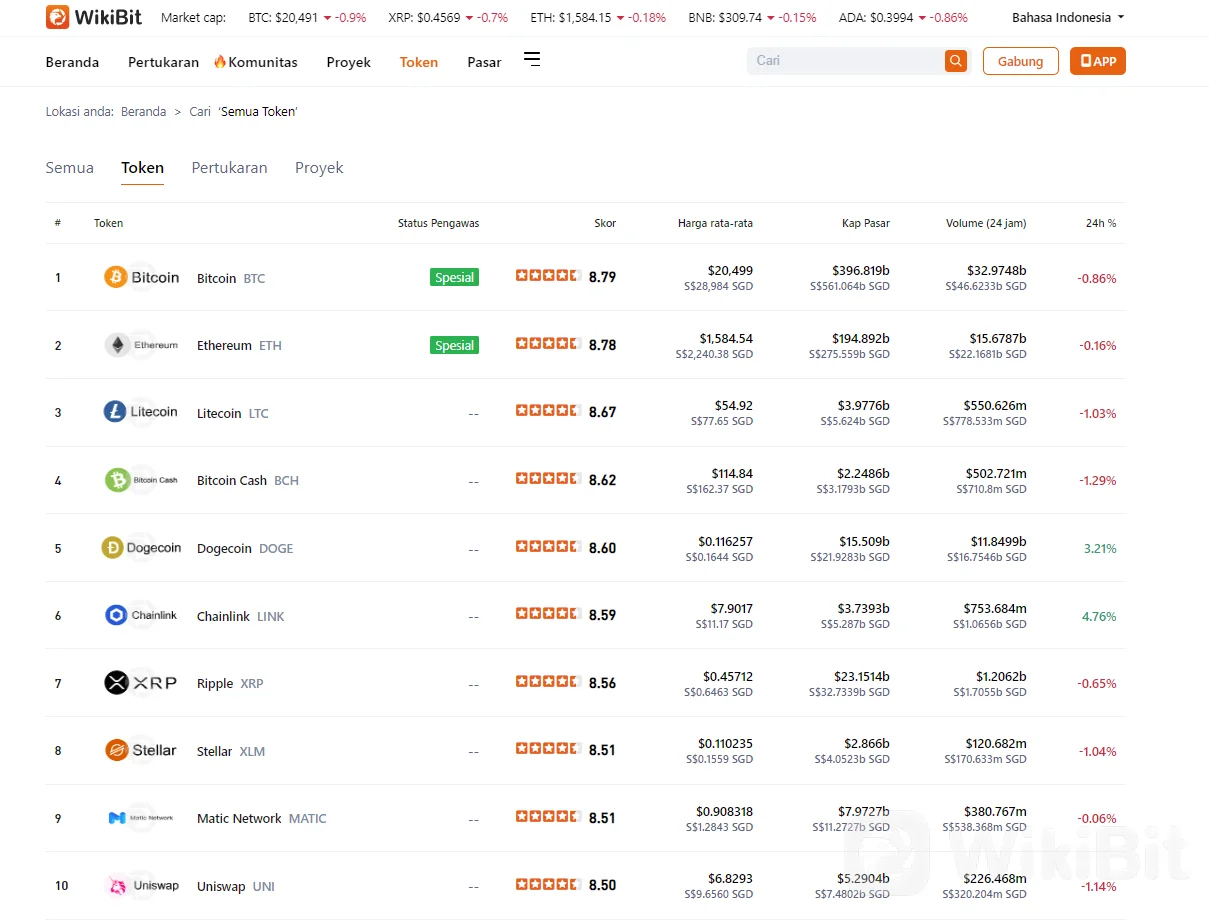Open the Uniswap UNI token name link
This screenshot has height=921, width=1209.
click(236, 886)
